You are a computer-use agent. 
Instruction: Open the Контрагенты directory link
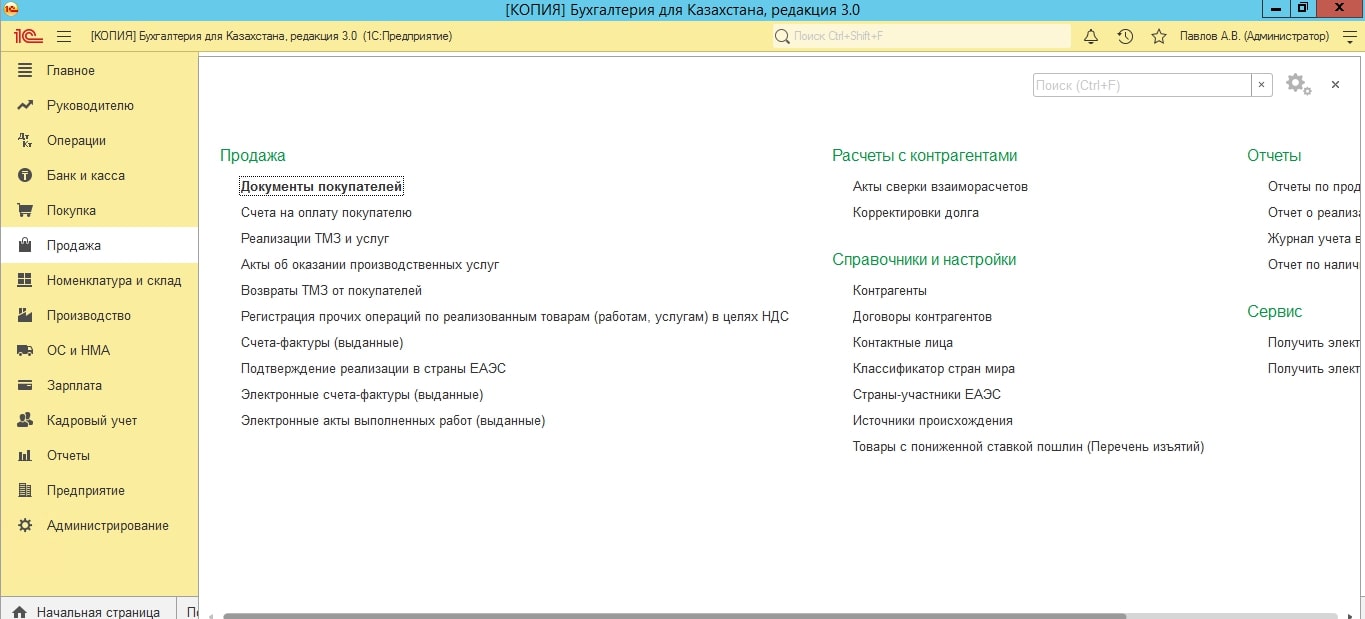[x=889, y=290]
